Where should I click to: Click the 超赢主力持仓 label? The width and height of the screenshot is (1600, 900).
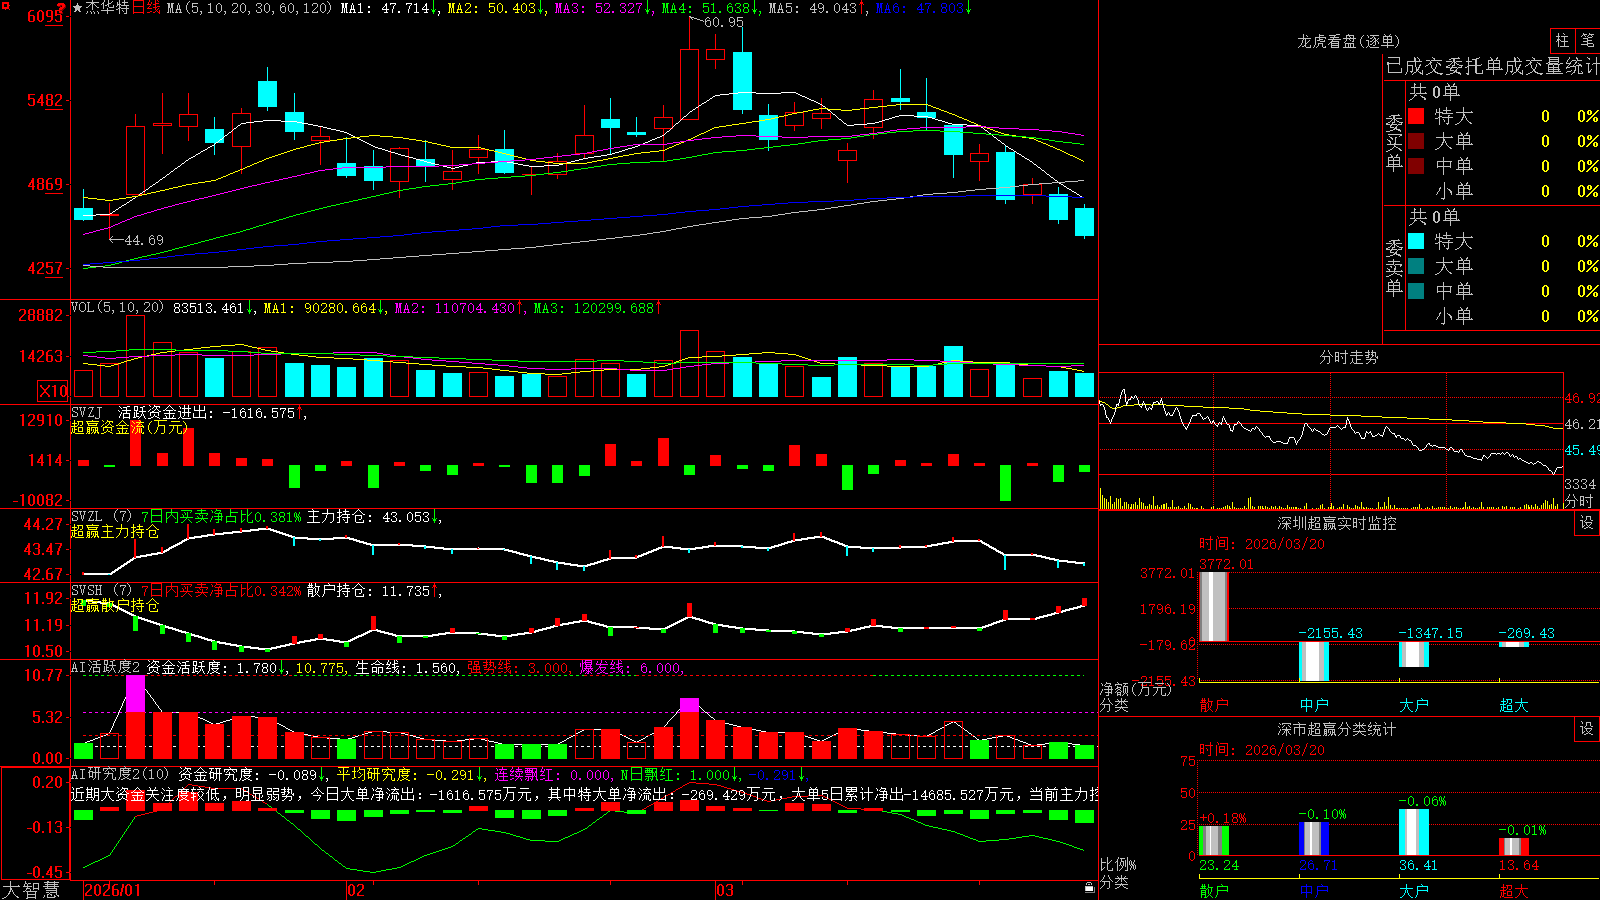click(x=115, y=531)
